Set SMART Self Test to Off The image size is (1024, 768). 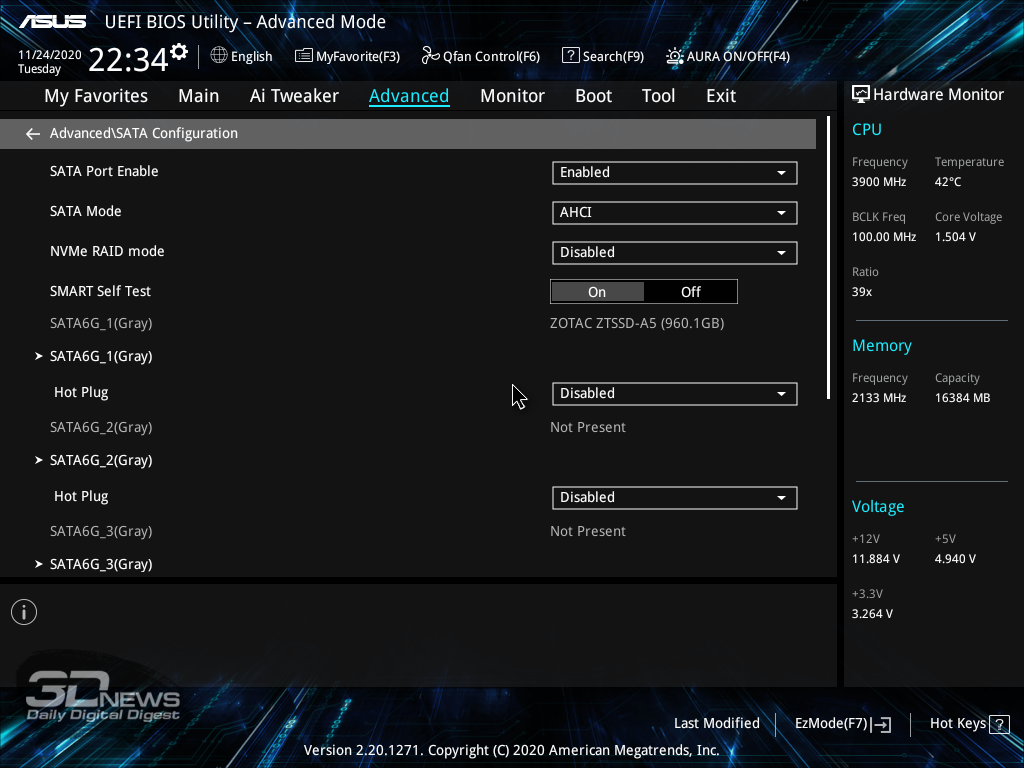point(690,292)
